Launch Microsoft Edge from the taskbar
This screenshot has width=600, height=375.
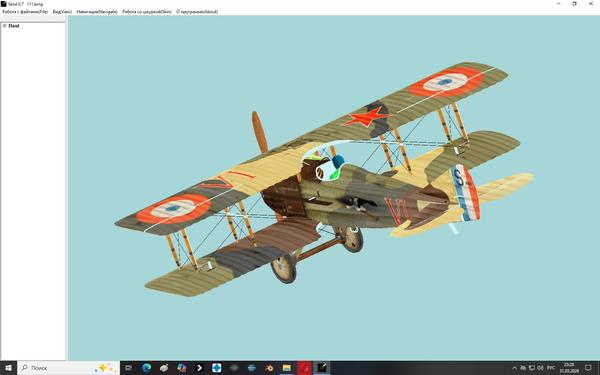[147, 368]
